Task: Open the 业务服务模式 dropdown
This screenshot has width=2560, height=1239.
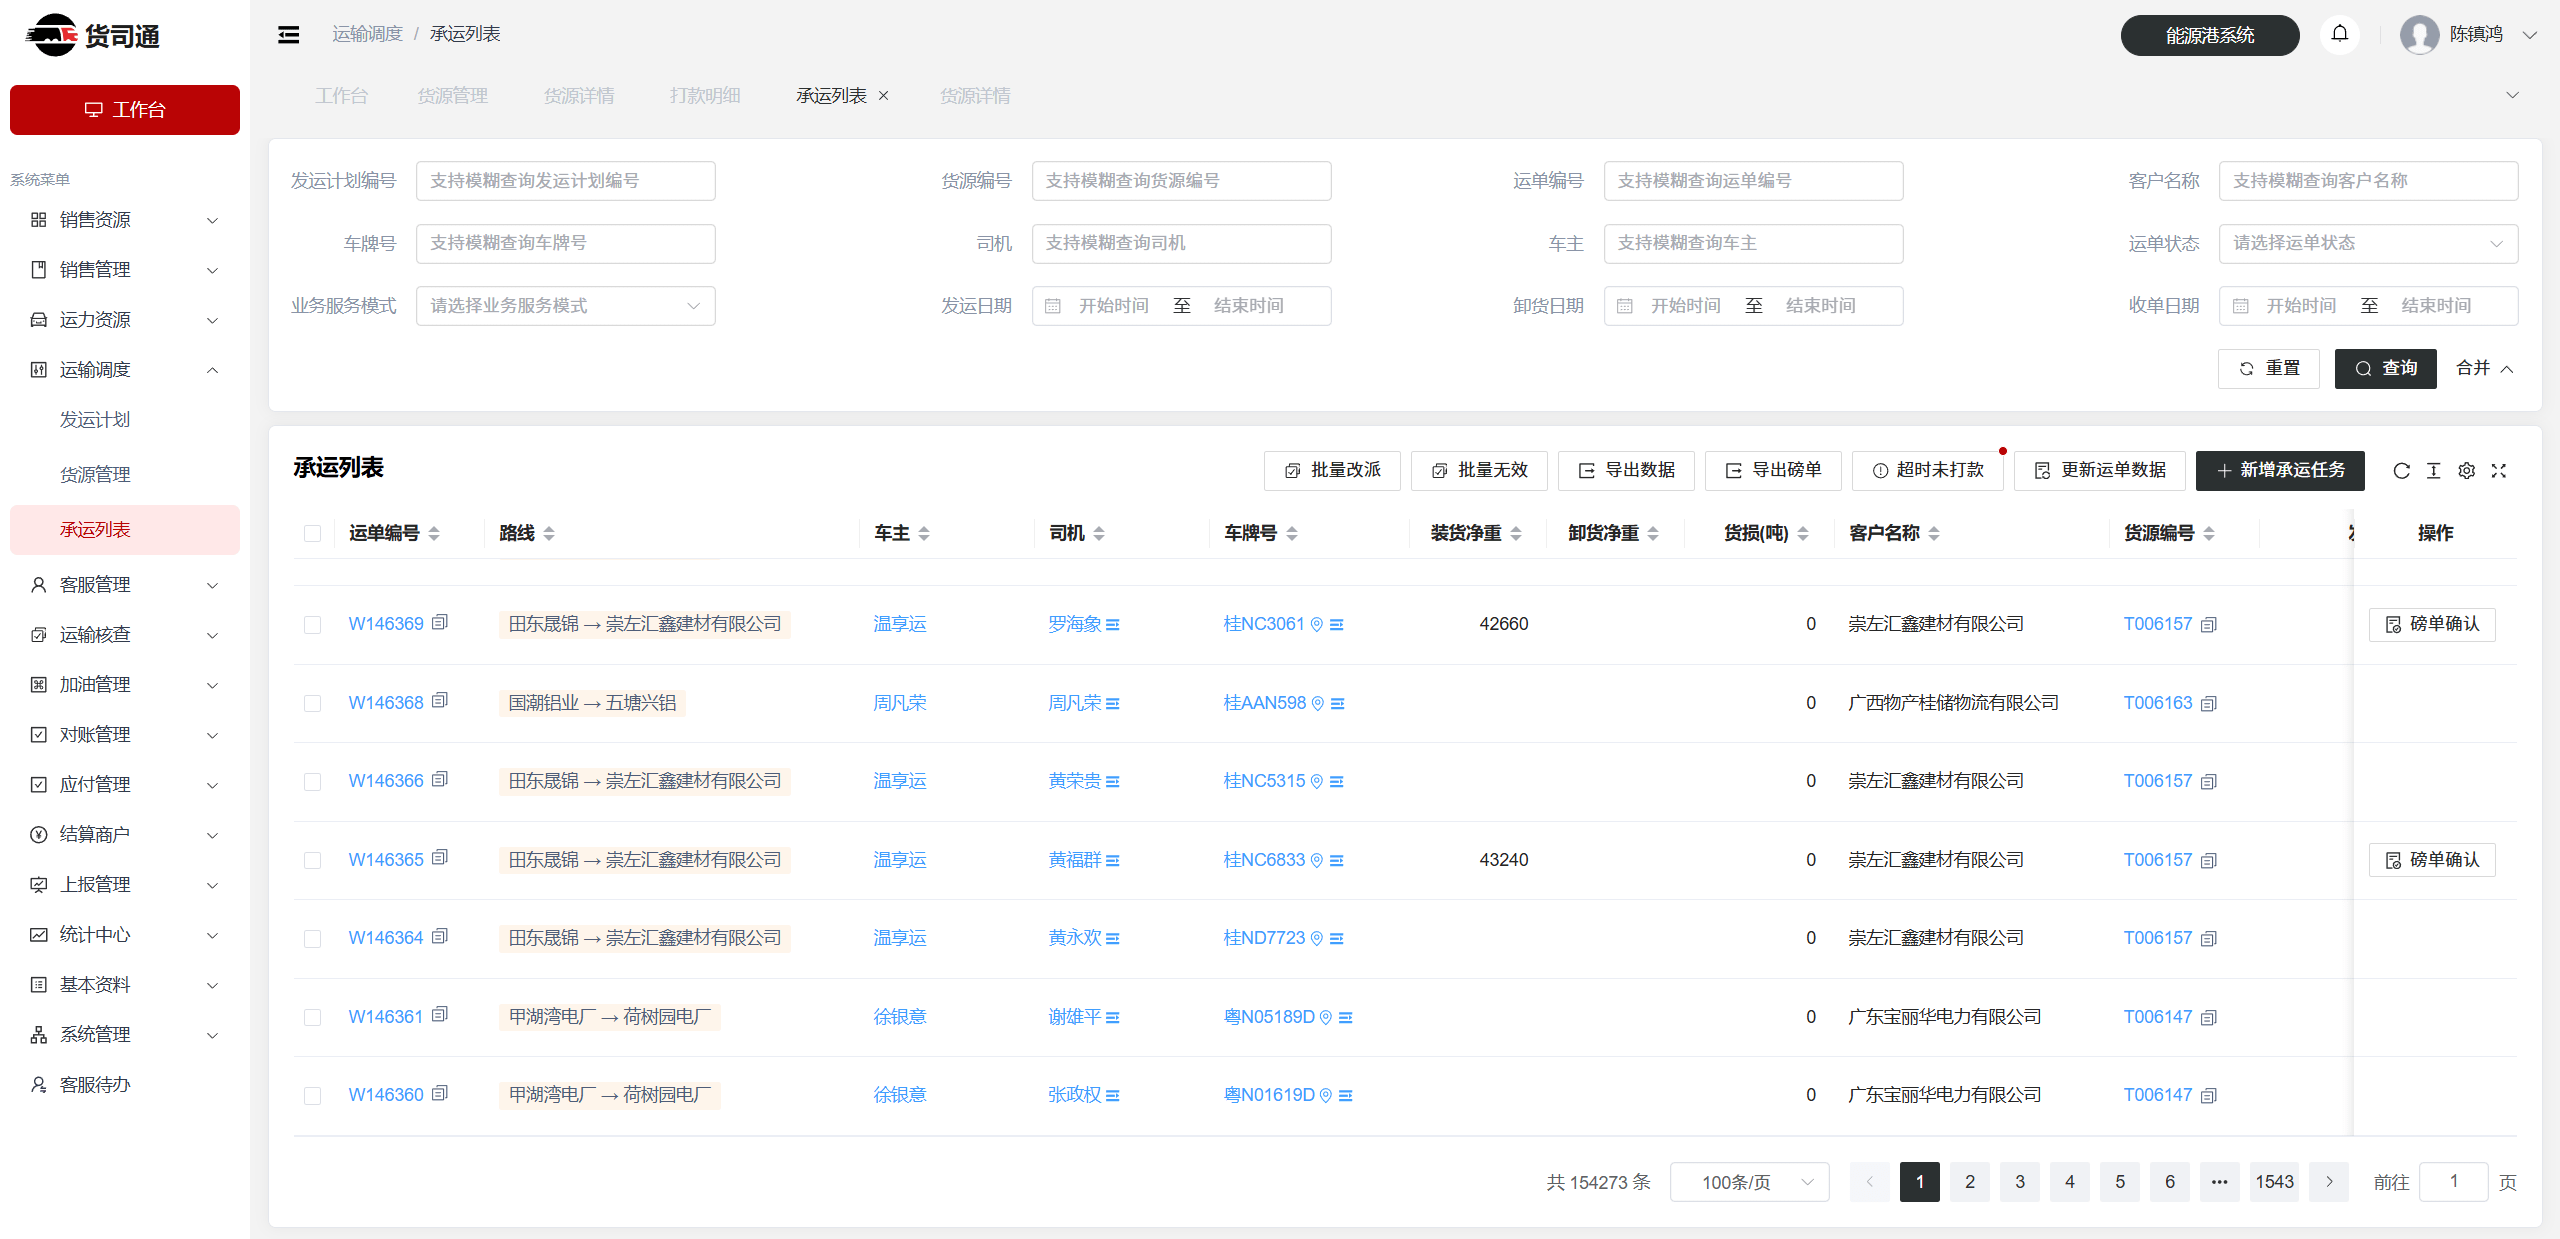Action: tap(566, 306)
